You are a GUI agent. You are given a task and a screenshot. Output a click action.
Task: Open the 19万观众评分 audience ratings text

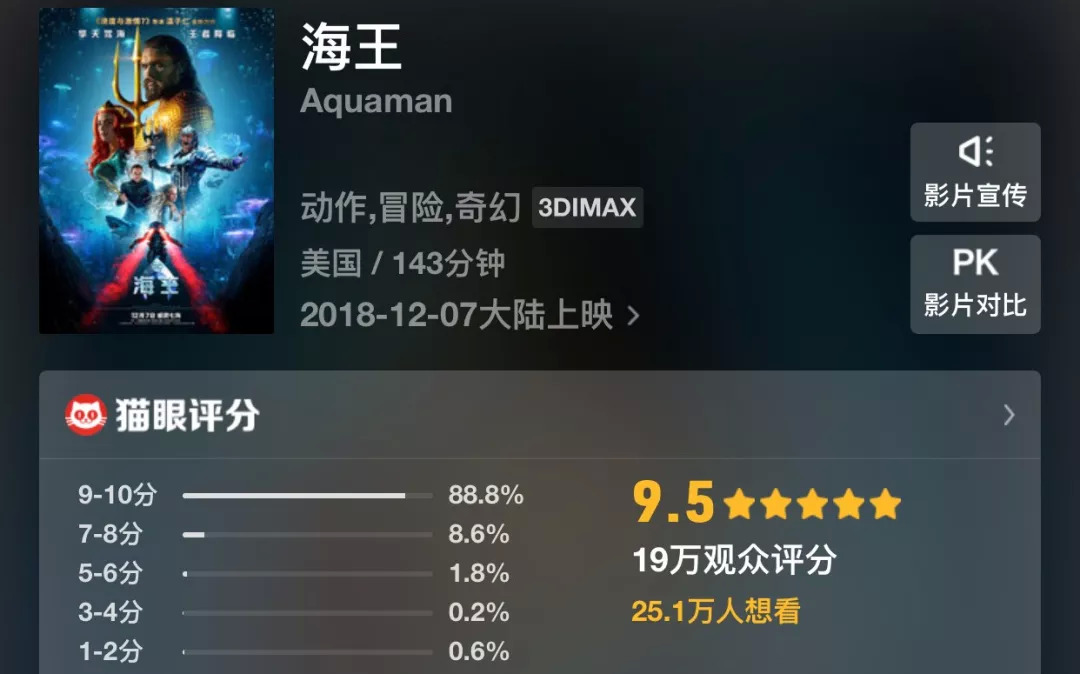point(735,560)
